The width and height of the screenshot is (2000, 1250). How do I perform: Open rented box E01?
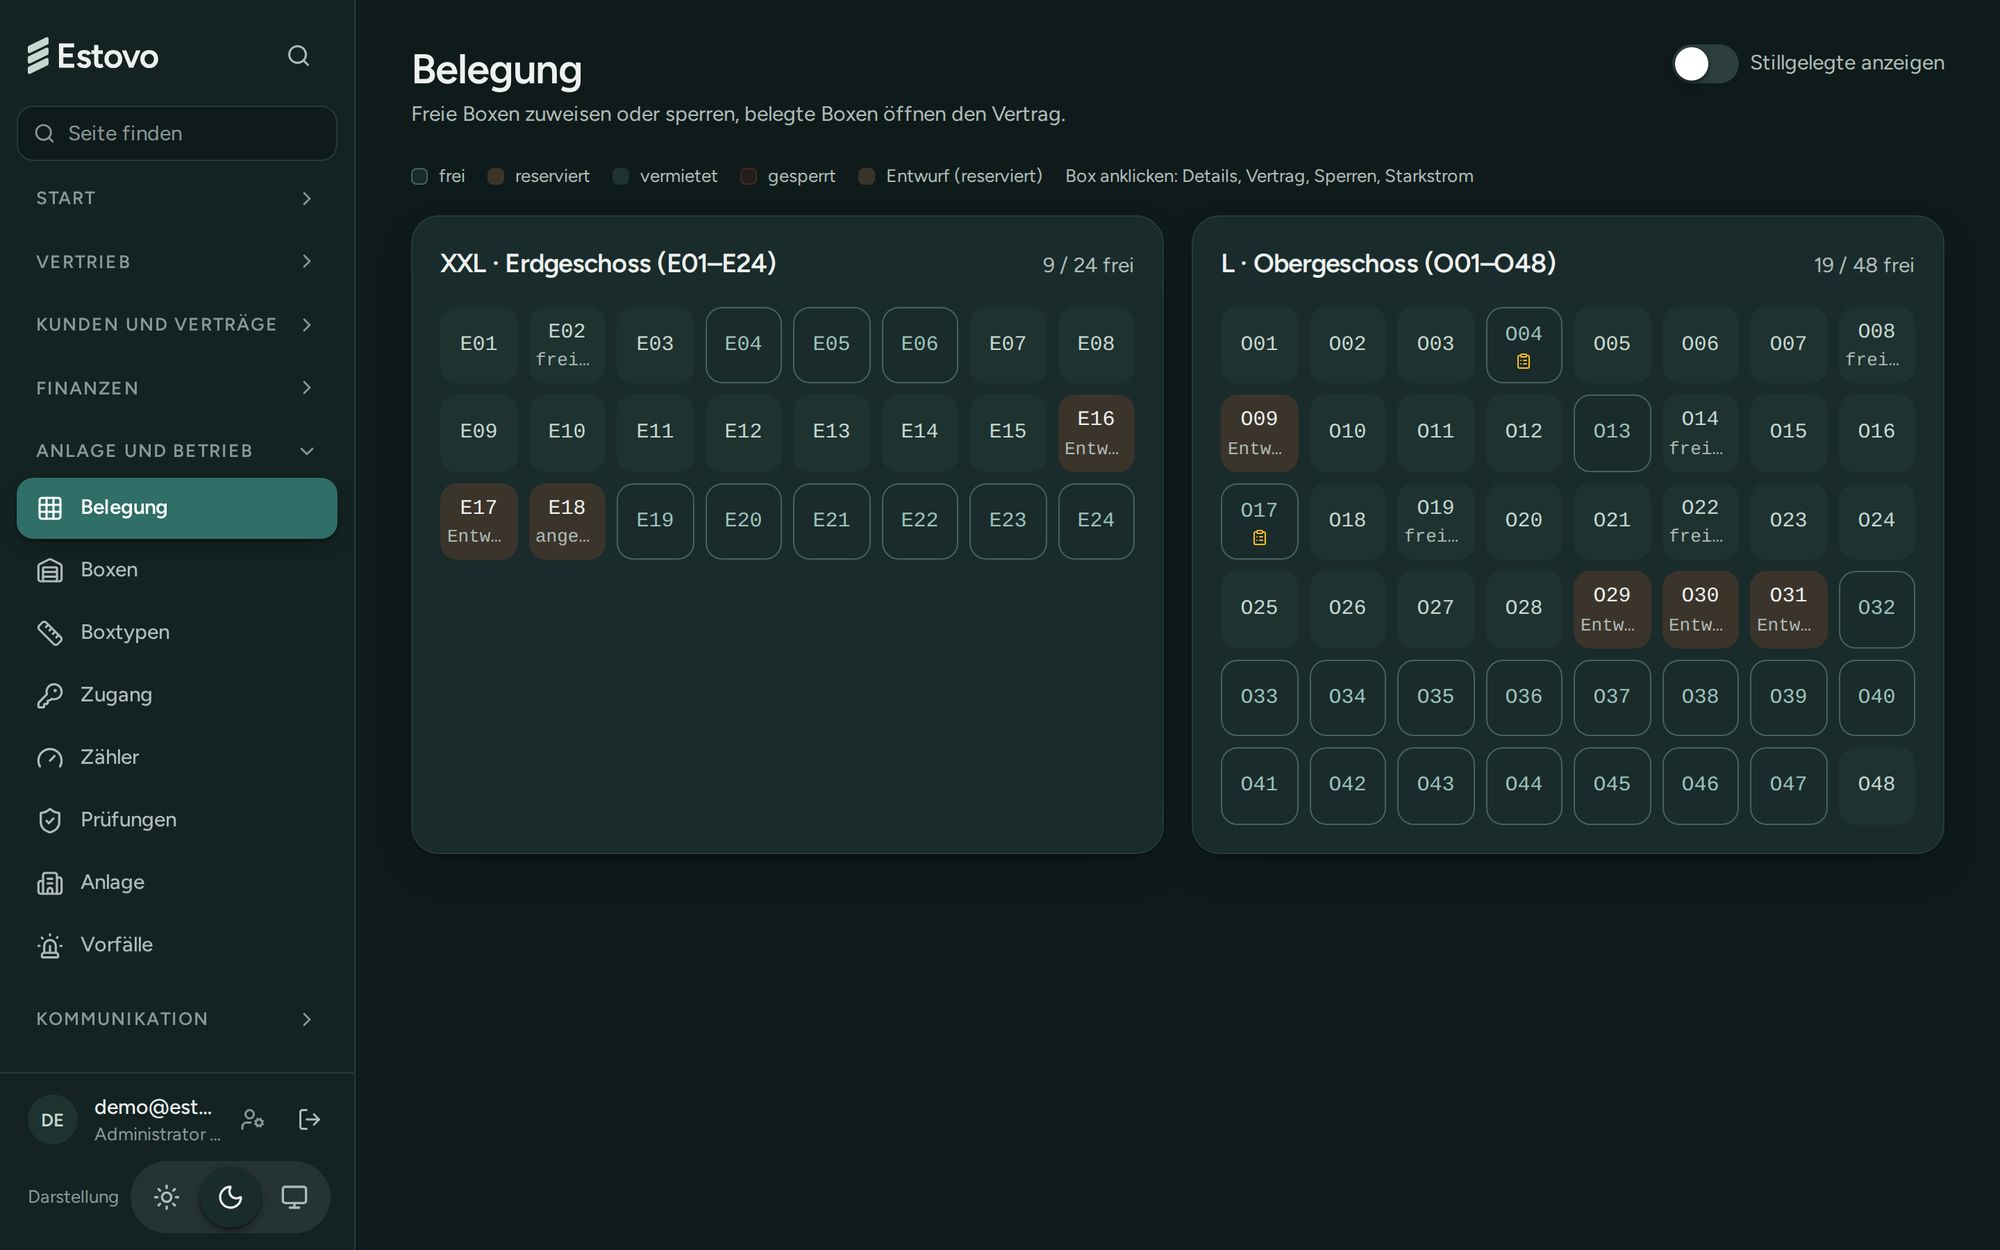479,344
